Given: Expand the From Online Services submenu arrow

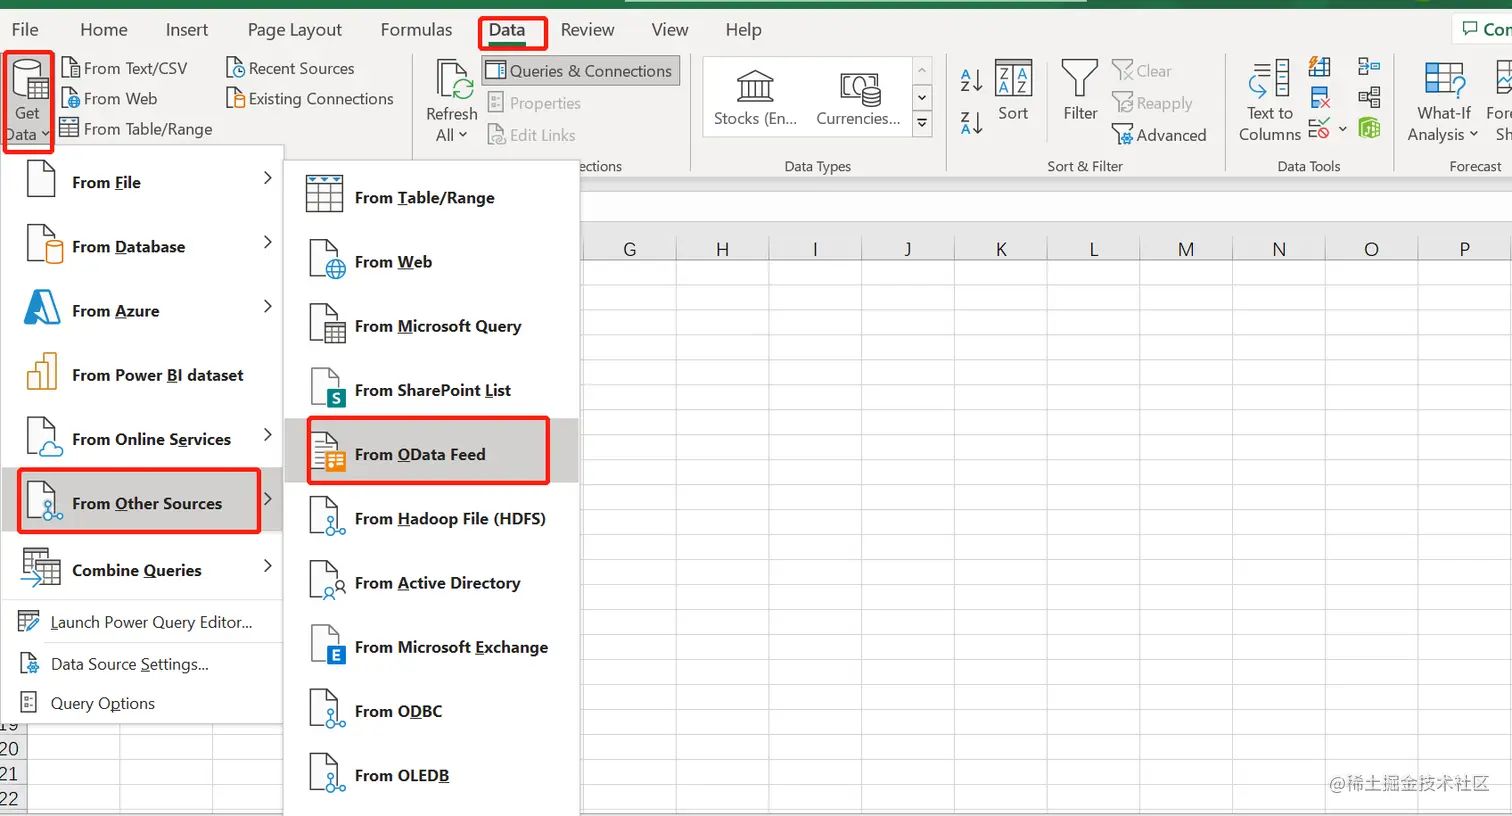Looking at the screenshot, I should point(267,434).
